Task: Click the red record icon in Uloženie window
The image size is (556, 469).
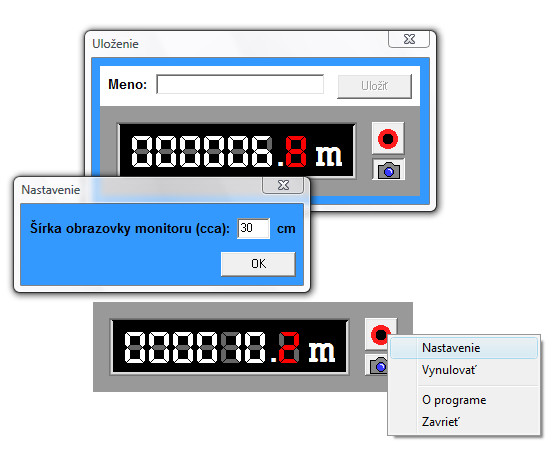Action: click(x=388, y=138)
